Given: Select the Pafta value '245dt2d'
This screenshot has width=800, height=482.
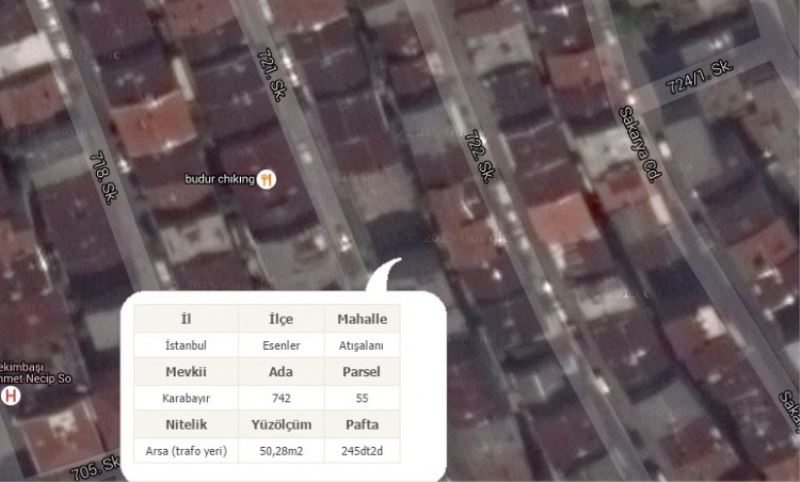Looking at the screenshot, I should [x=362, y=451].
